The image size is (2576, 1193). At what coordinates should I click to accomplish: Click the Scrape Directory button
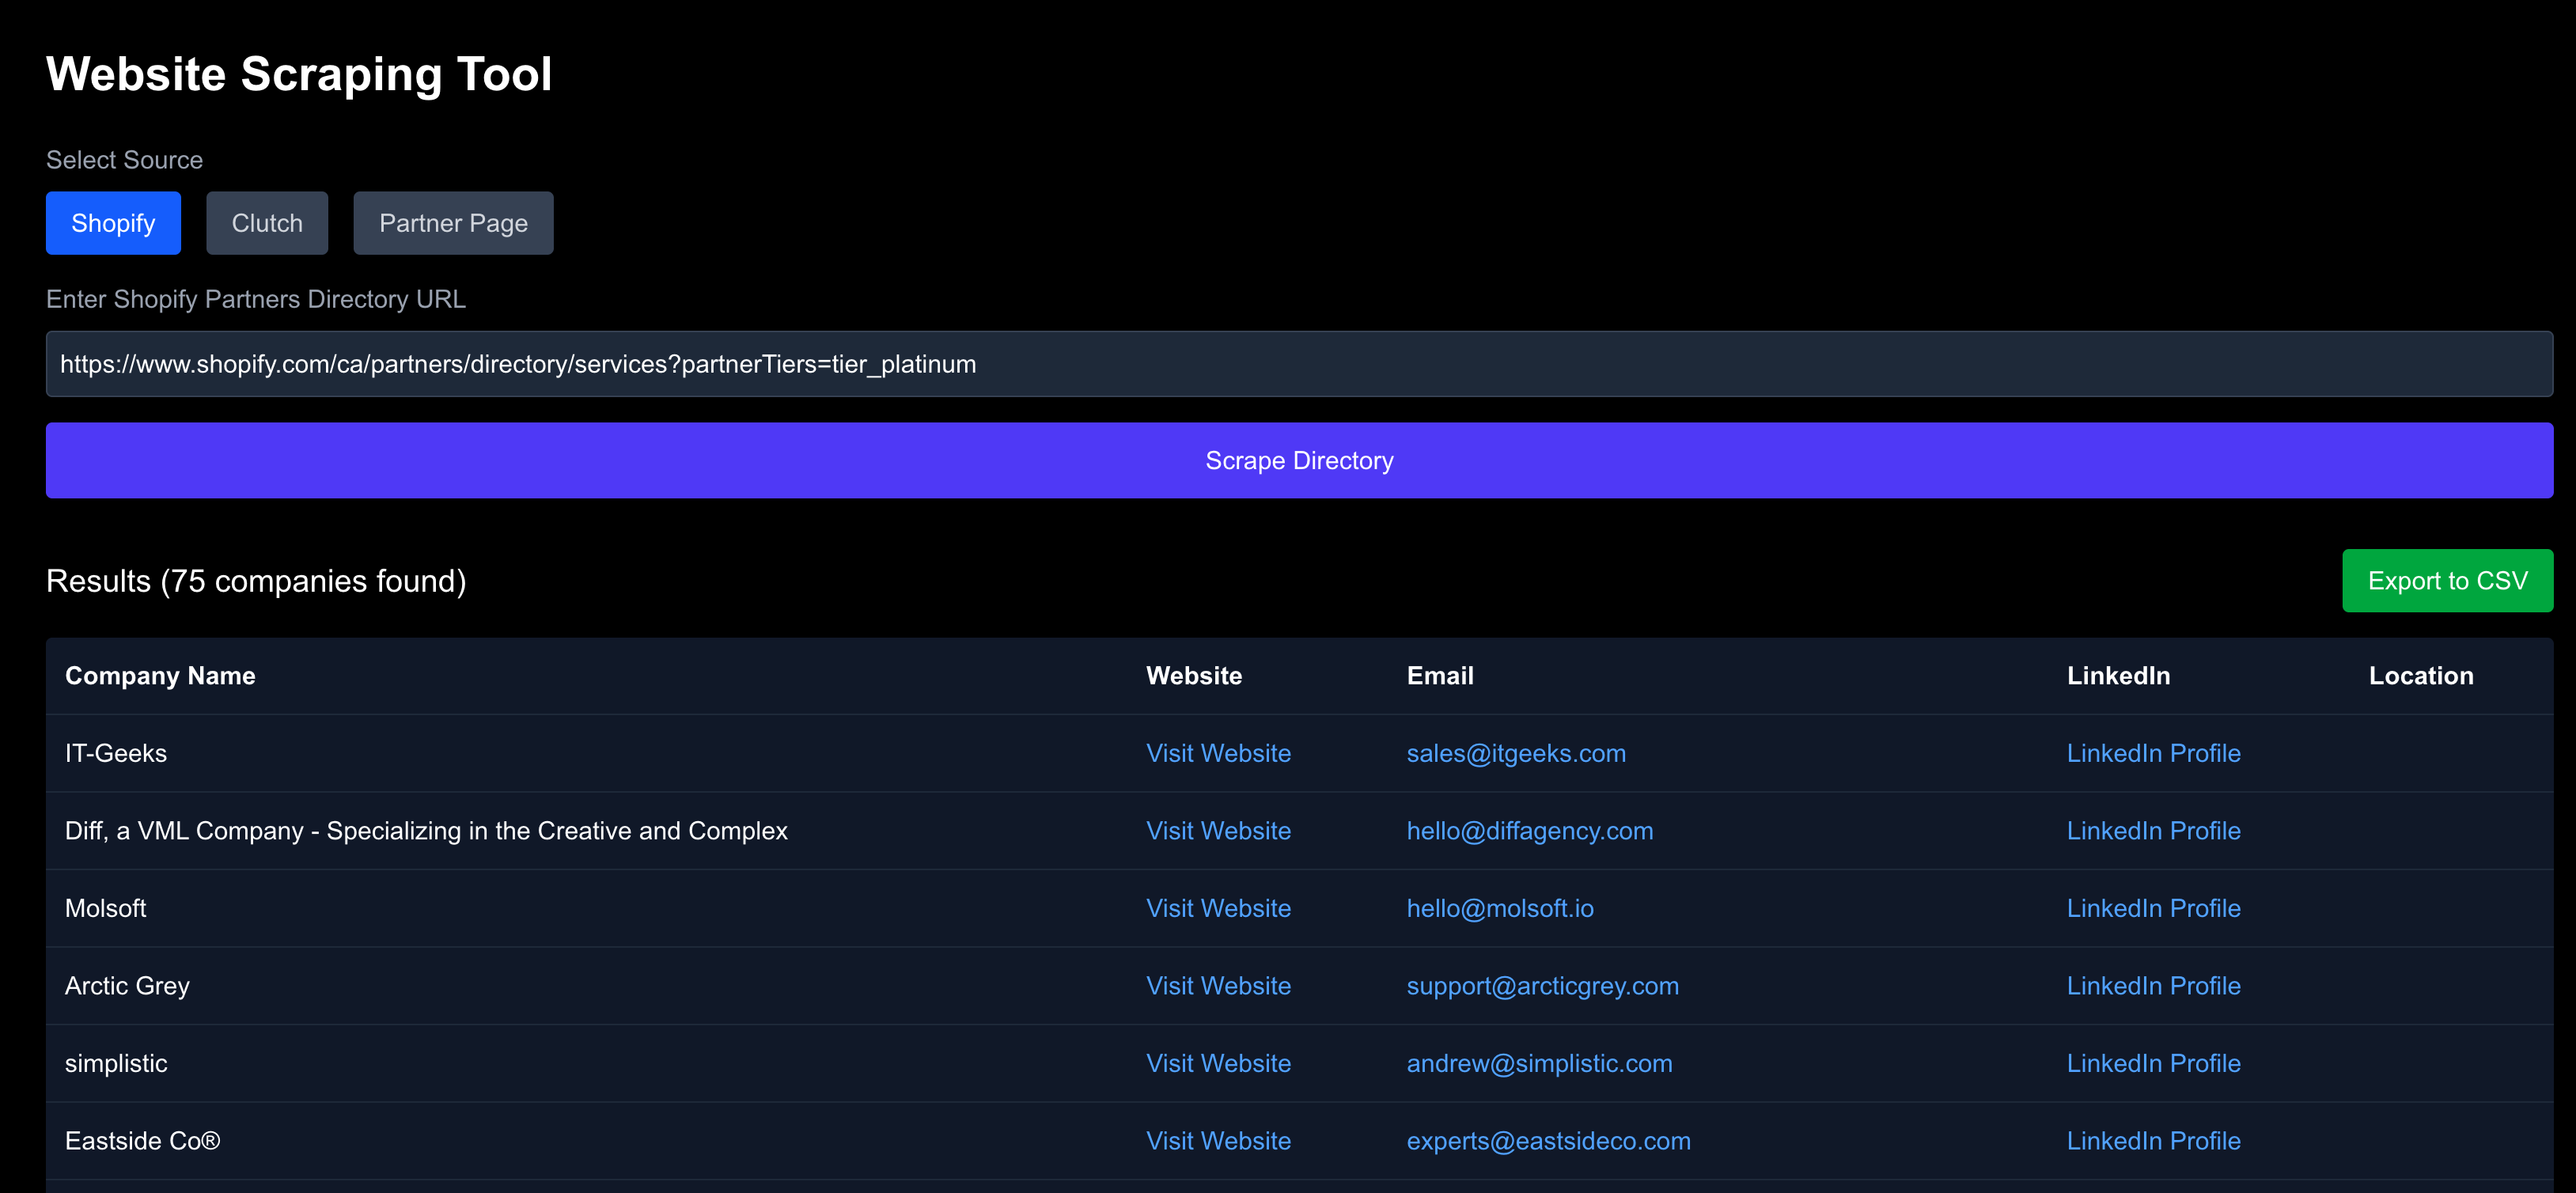(x=1299, y=460)
